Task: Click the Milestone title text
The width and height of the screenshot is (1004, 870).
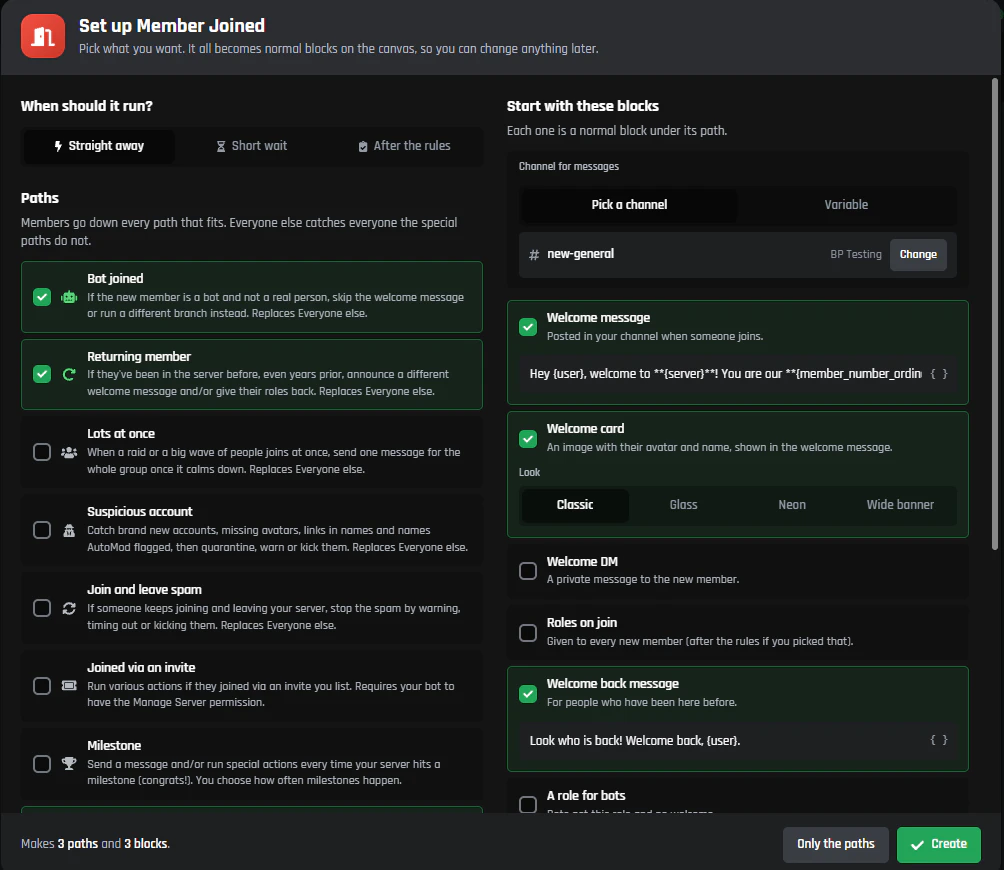Action: click(x=114, y=746)
